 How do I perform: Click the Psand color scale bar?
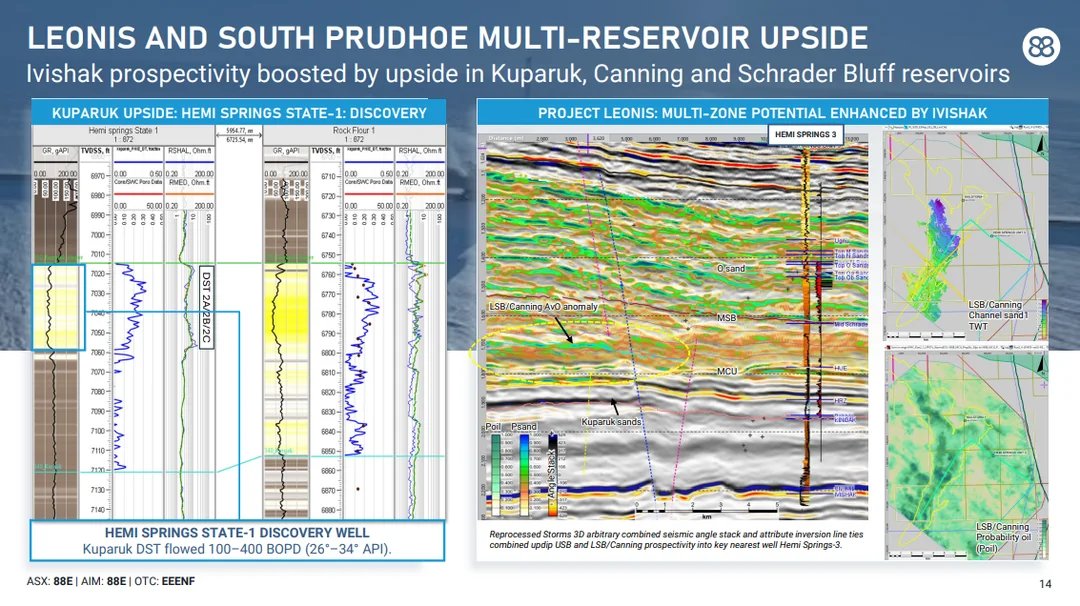[x=525, y=474]
